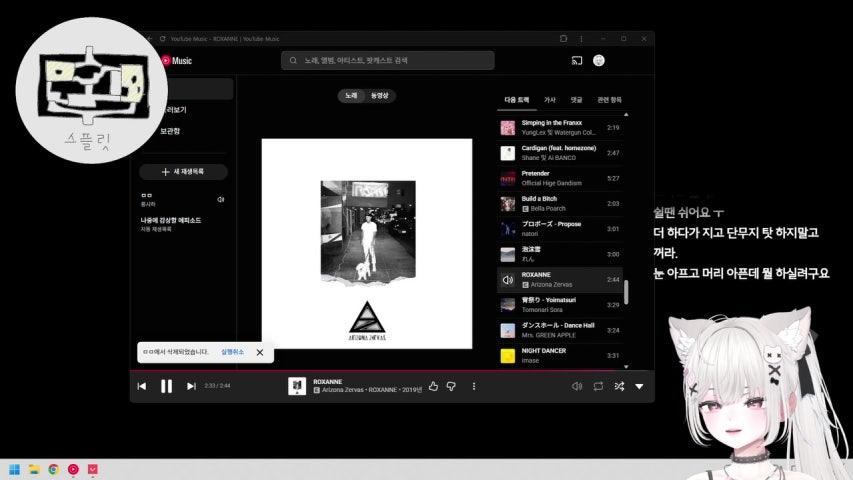Toggle shuffle in player bar

click(619, 386)
